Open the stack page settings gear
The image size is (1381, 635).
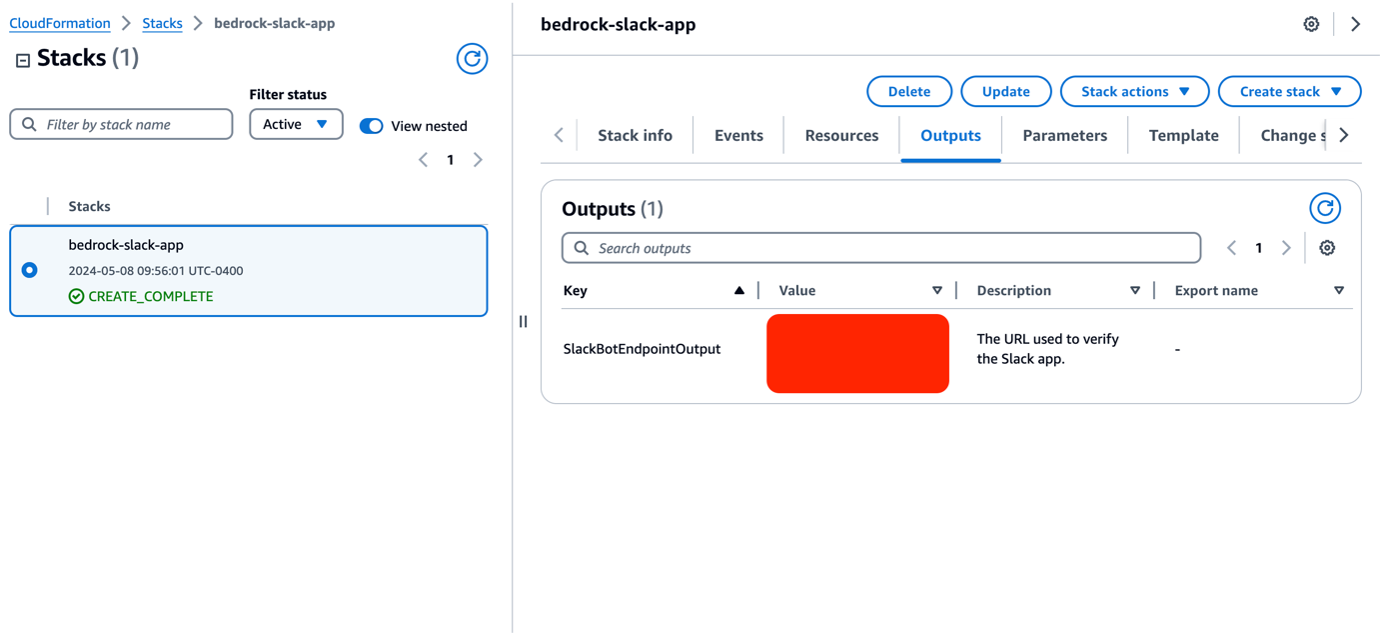point(1310,23)
